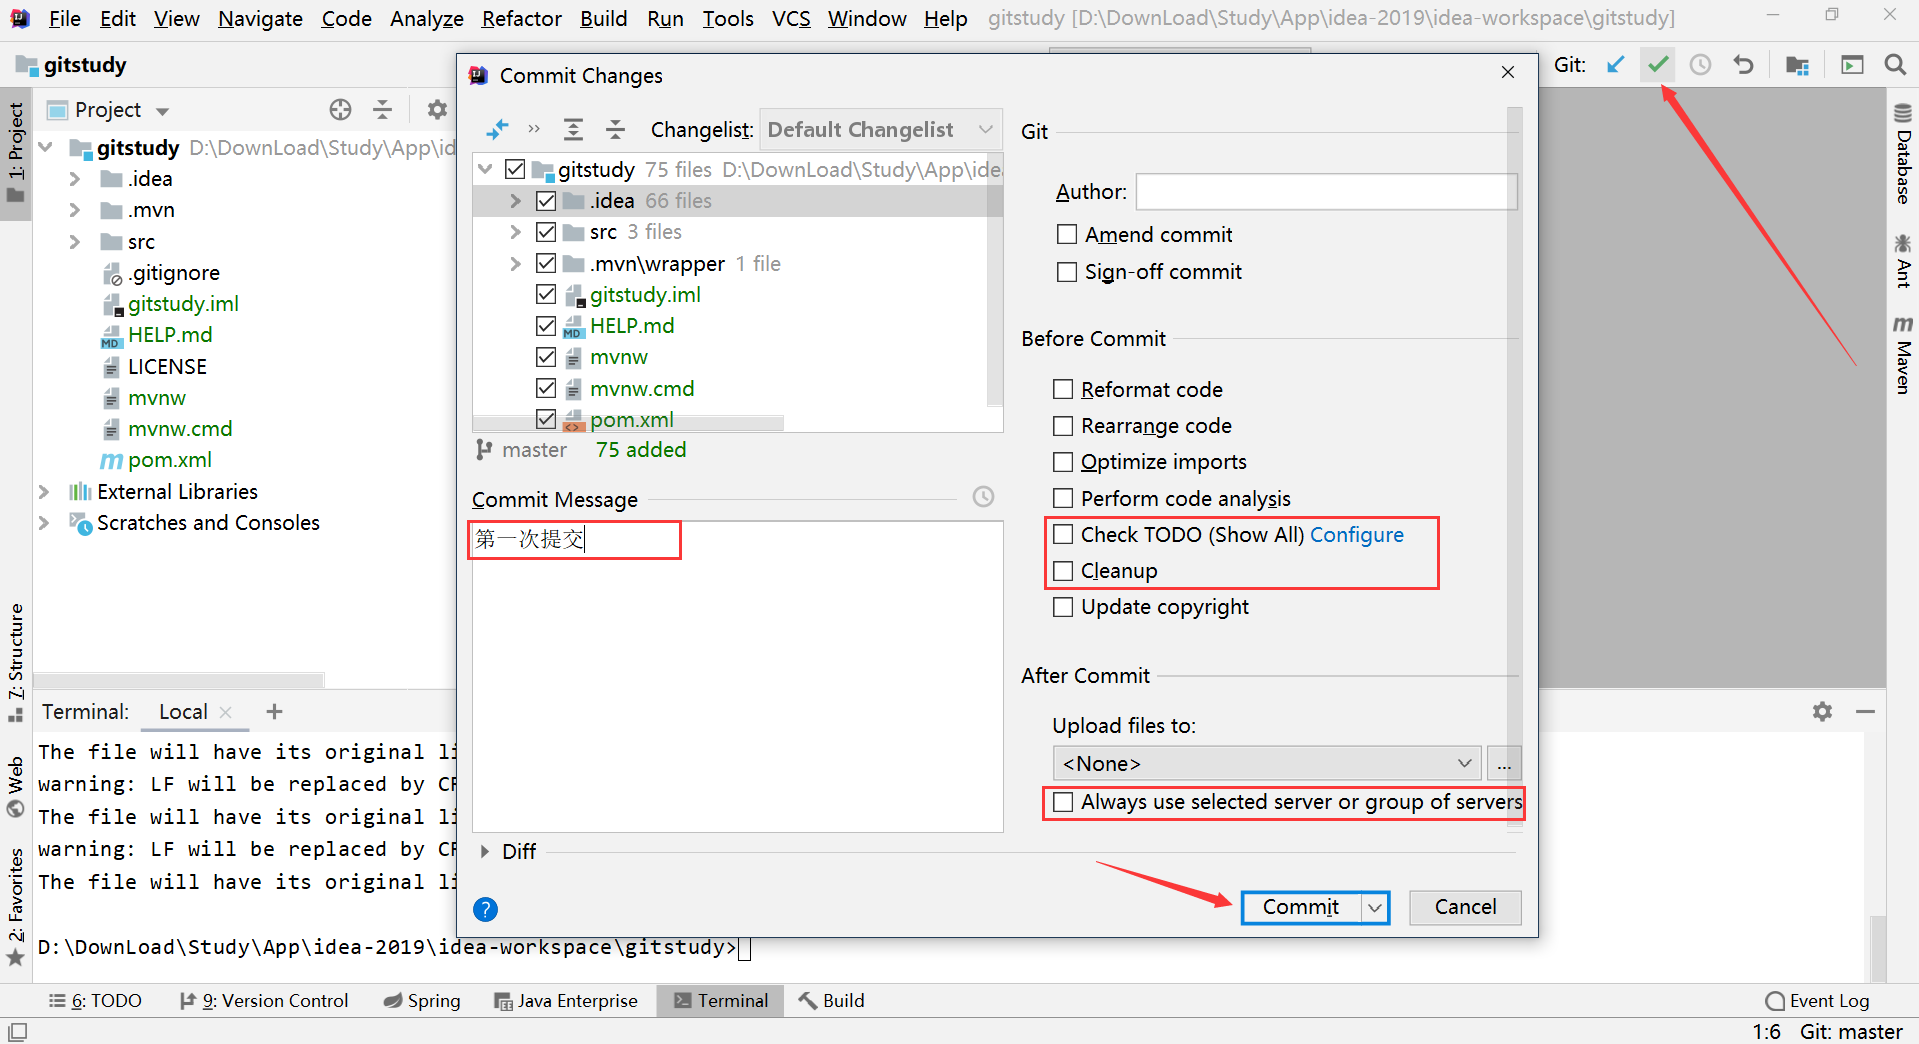This screenshot has height=1044, width=1919.
Task: Enable Optimize imports checkbox
Action: [1063, 462]
